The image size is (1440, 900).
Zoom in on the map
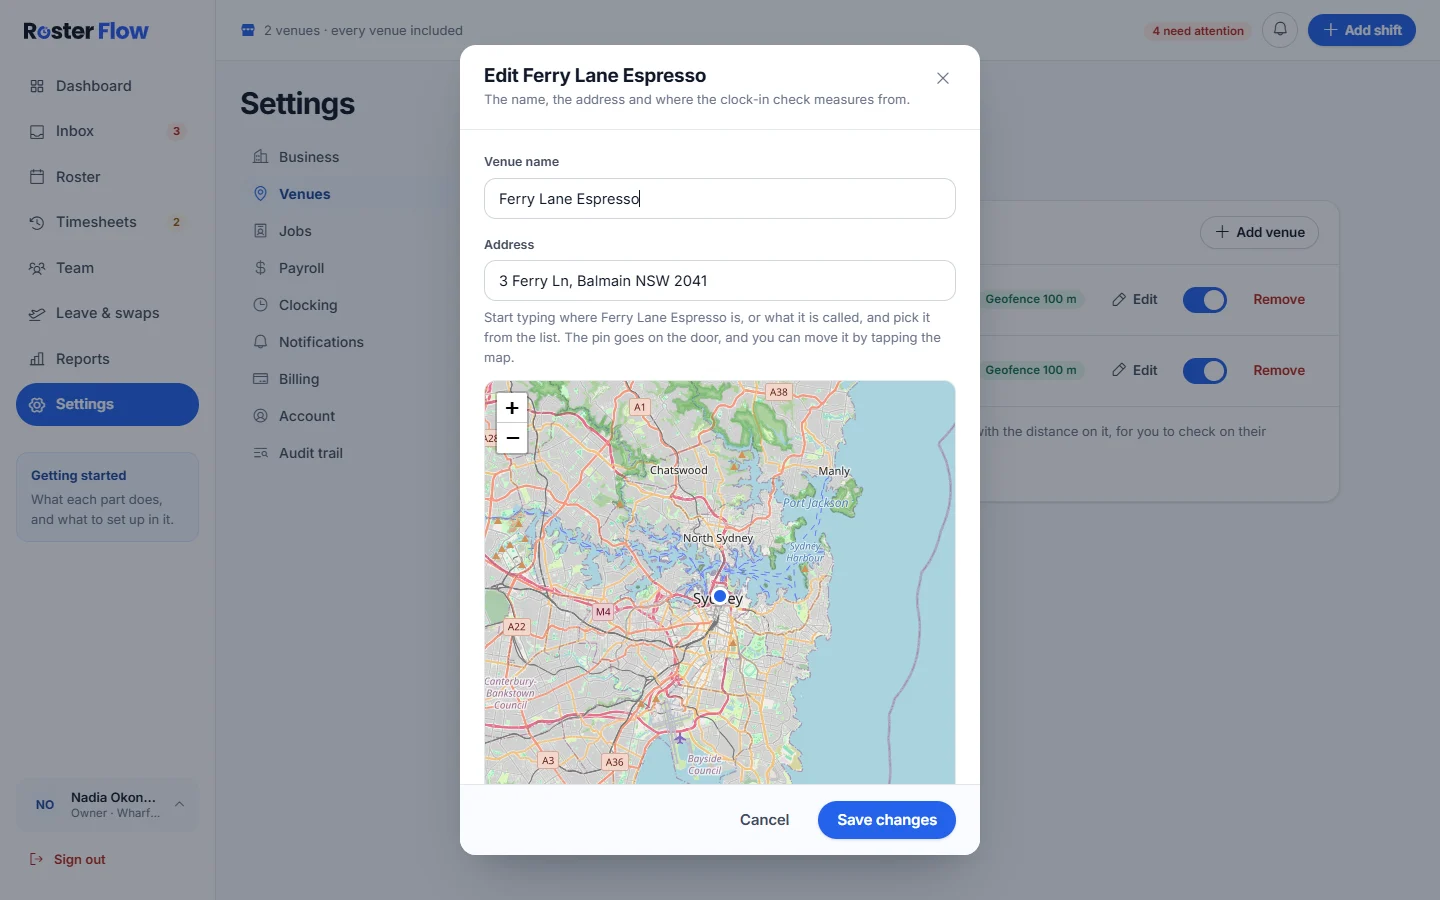(x=512, y=408)
